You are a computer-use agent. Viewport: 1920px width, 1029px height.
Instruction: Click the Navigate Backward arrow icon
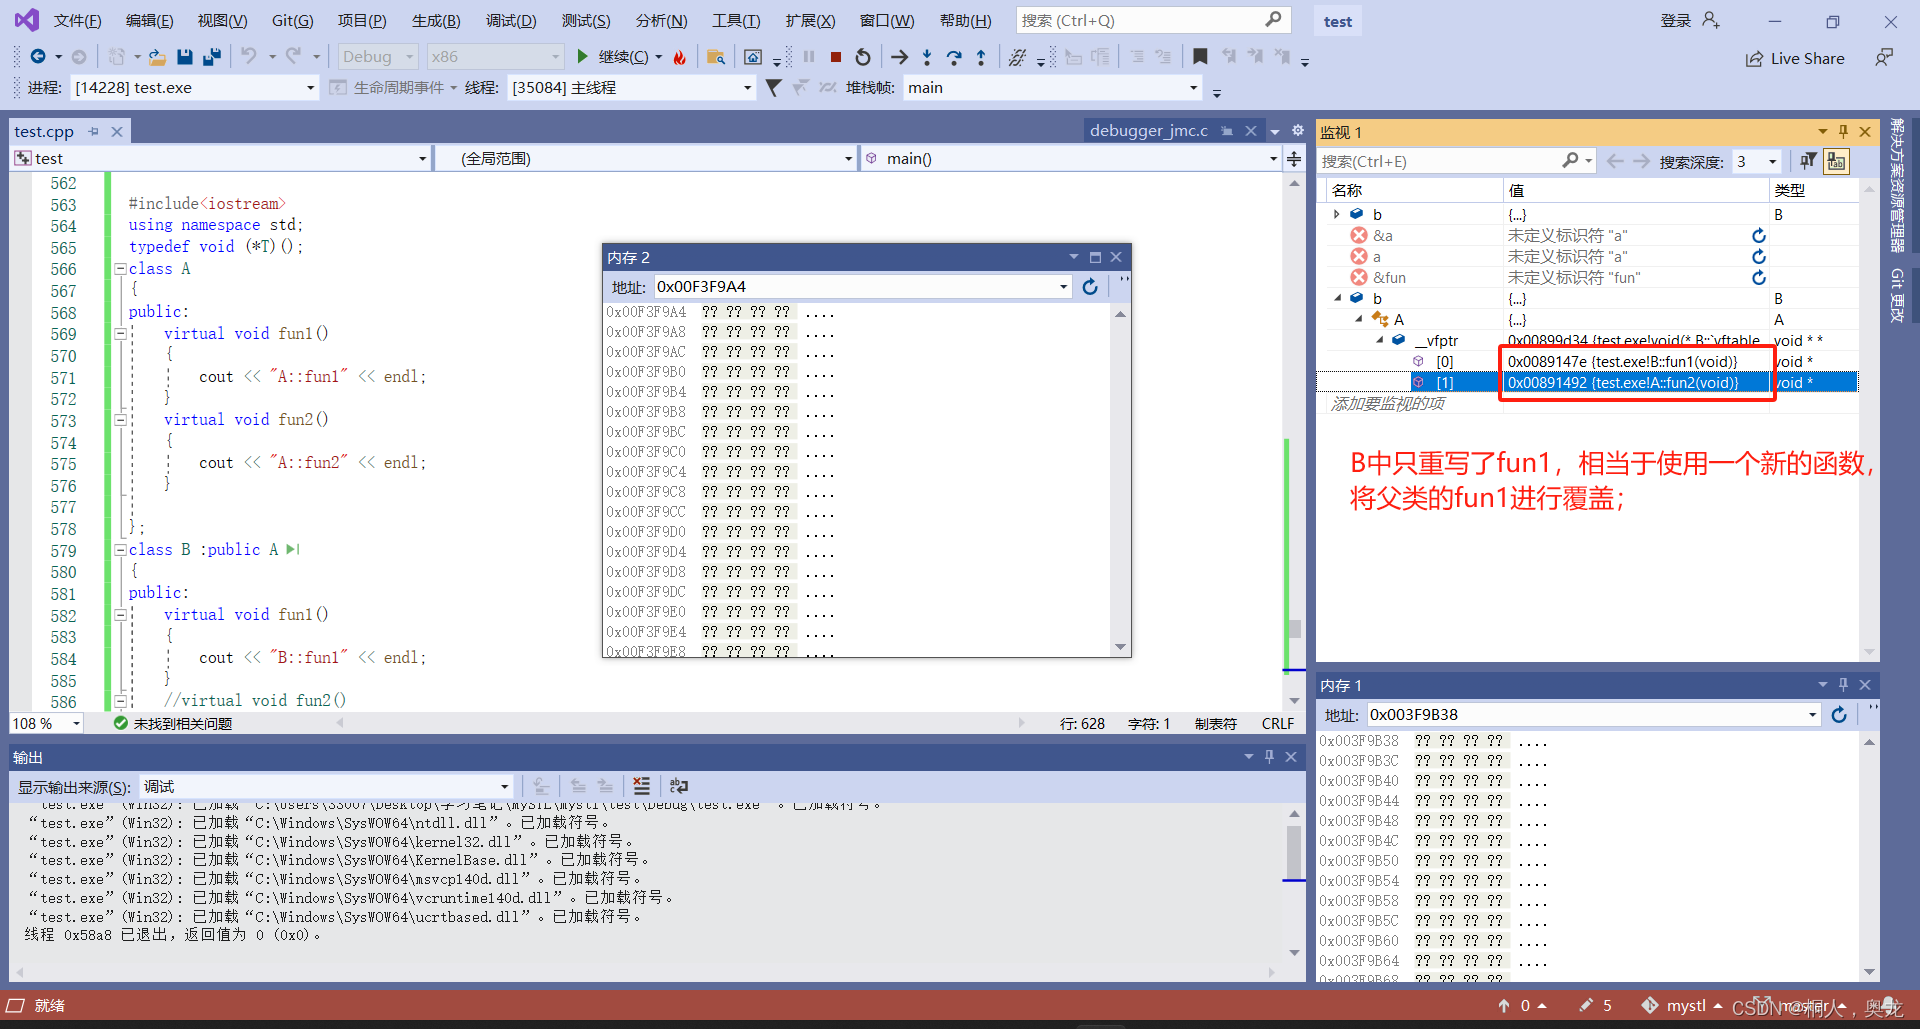click(x=38, y=57)
